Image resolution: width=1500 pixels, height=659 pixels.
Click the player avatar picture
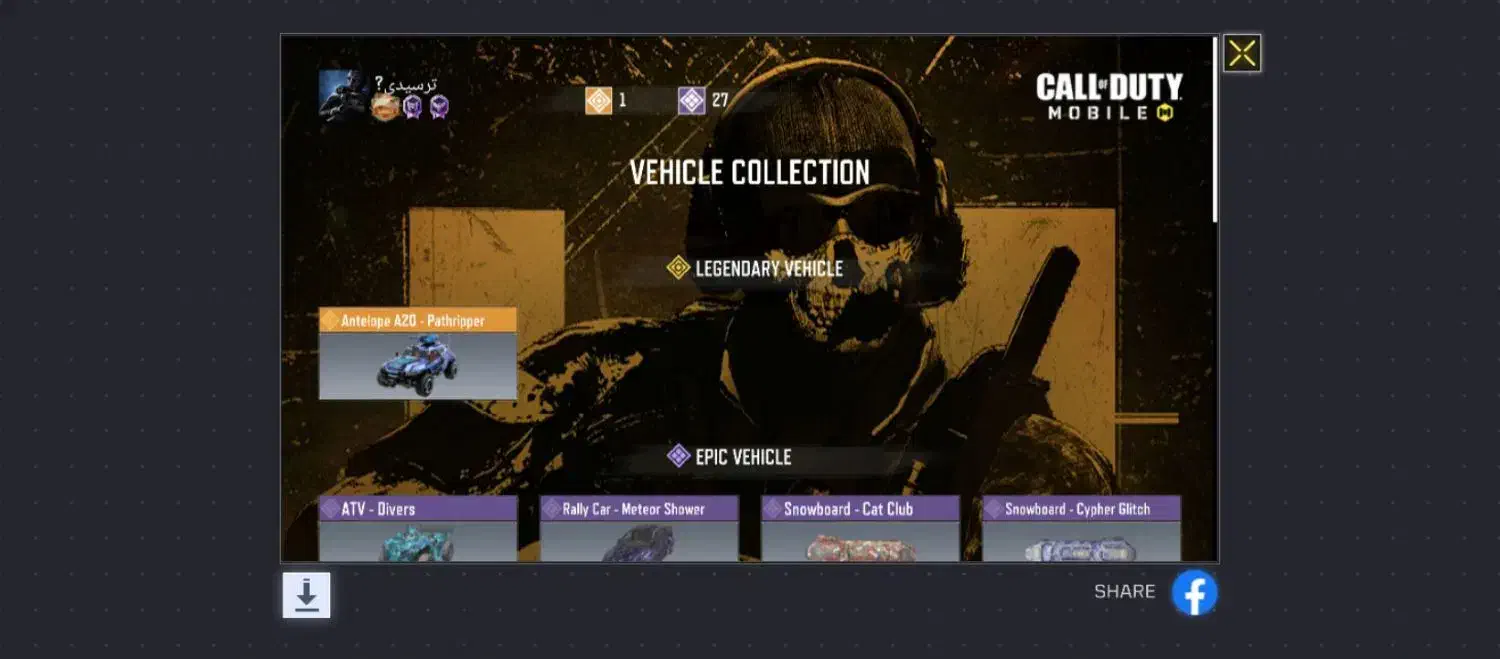tap(343, 95)
